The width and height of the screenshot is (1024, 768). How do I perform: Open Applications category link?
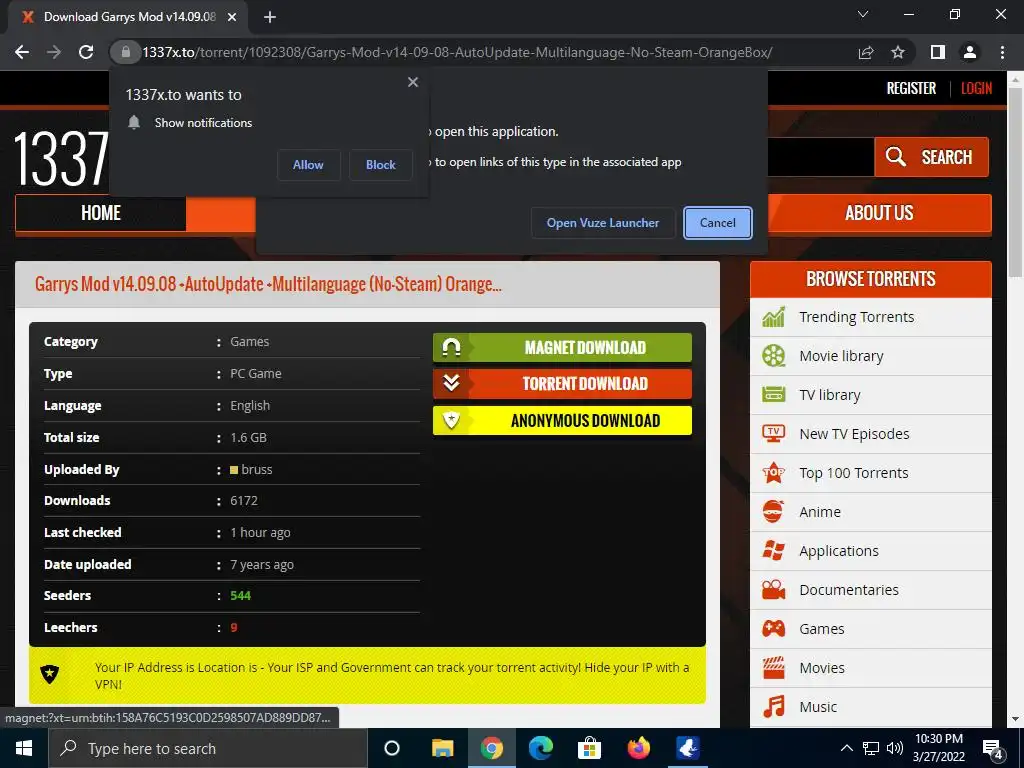(839, 551)
